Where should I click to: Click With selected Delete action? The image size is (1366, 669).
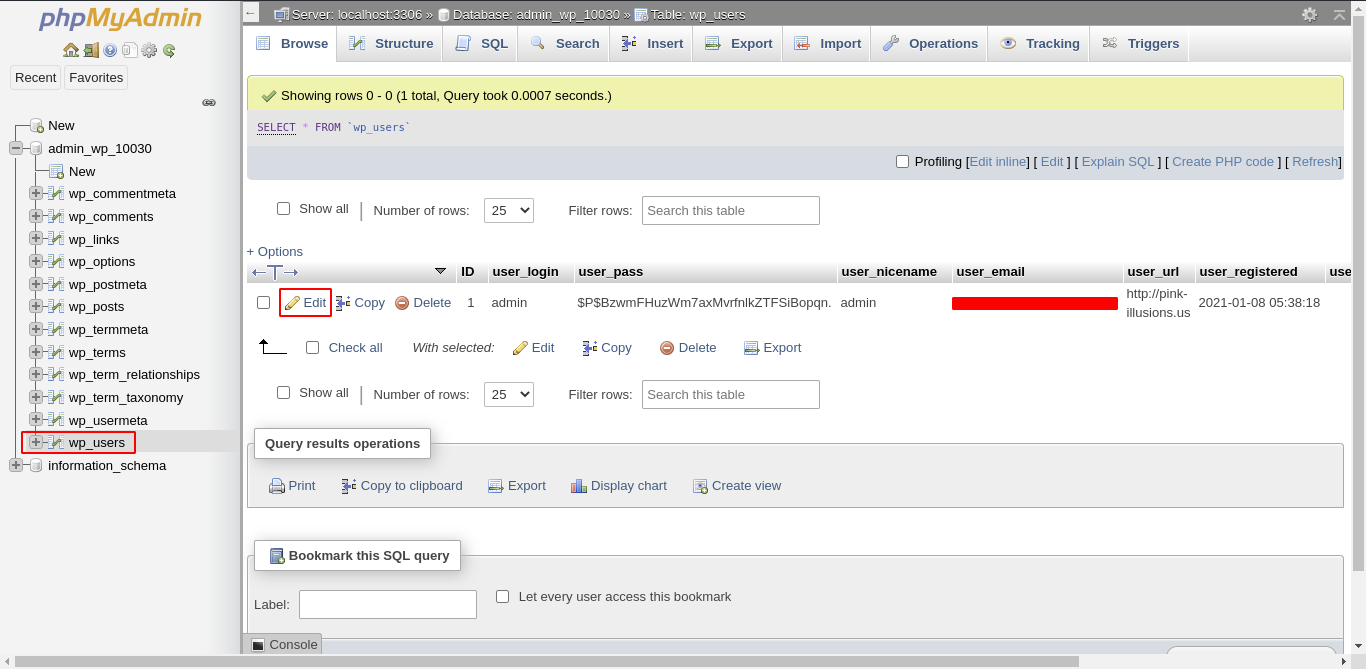pos(688,348)
